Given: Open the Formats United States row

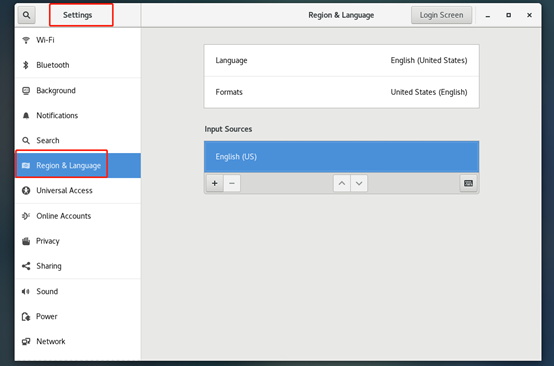Looking at the screenshot, I should (x=341, y=92).
